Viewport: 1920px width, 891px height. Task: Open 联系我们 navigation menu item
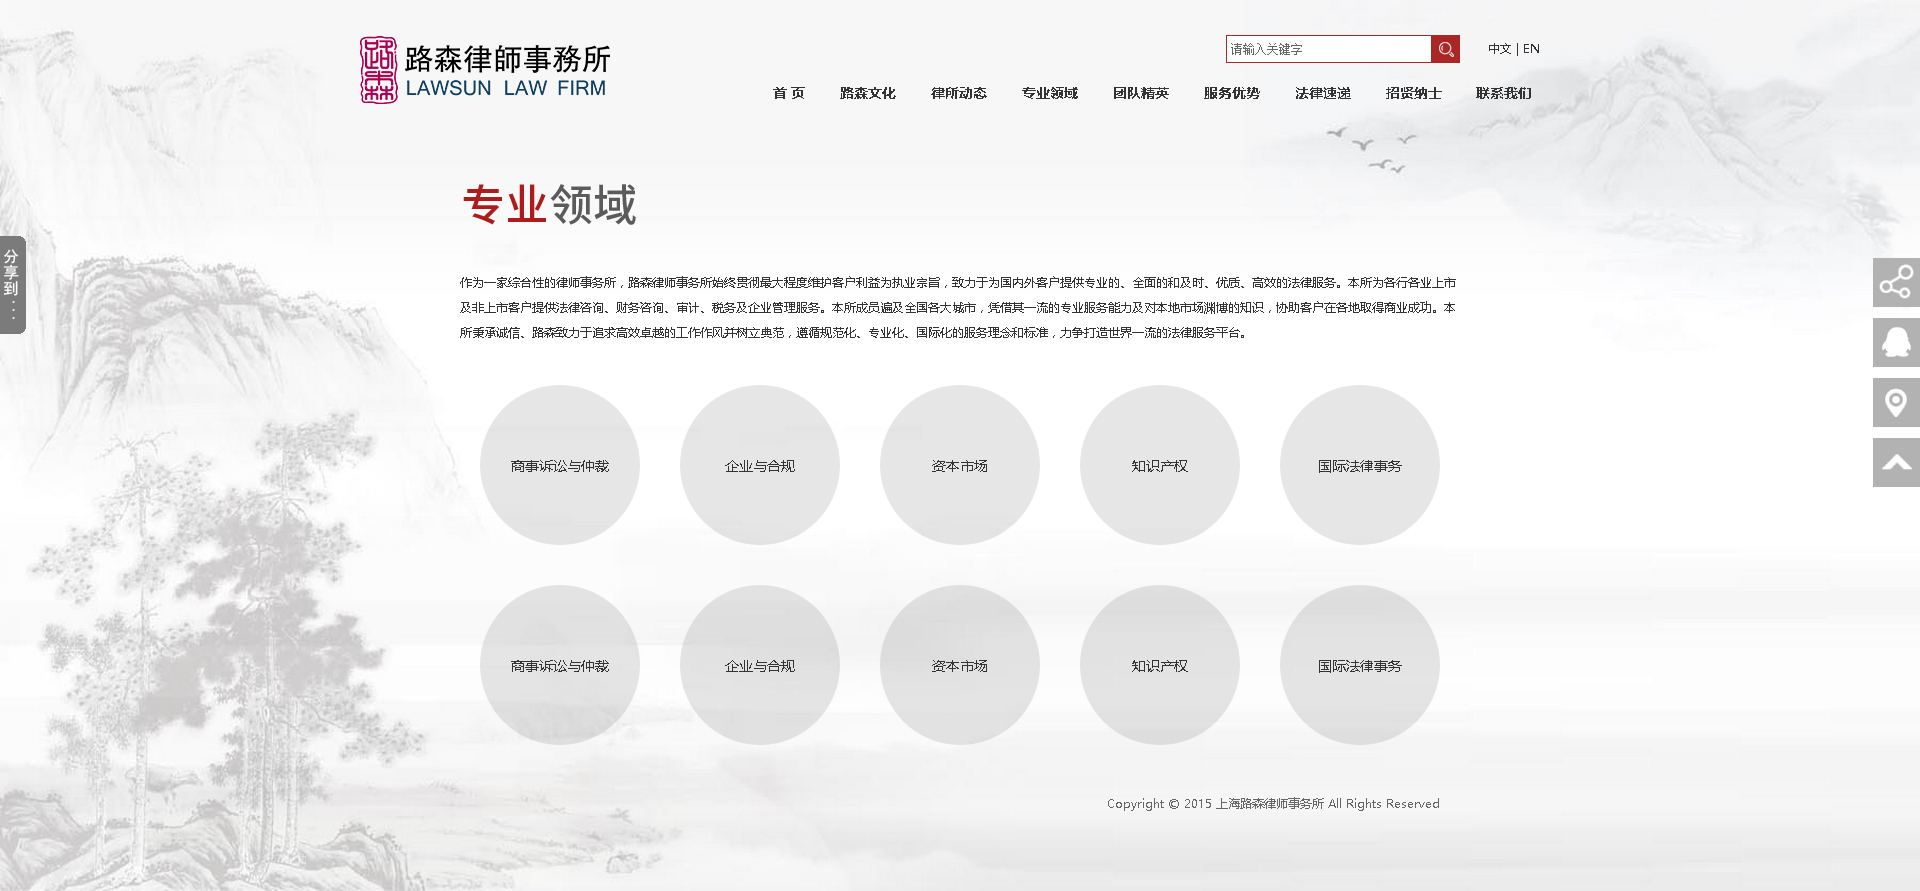coord(1503,93)
